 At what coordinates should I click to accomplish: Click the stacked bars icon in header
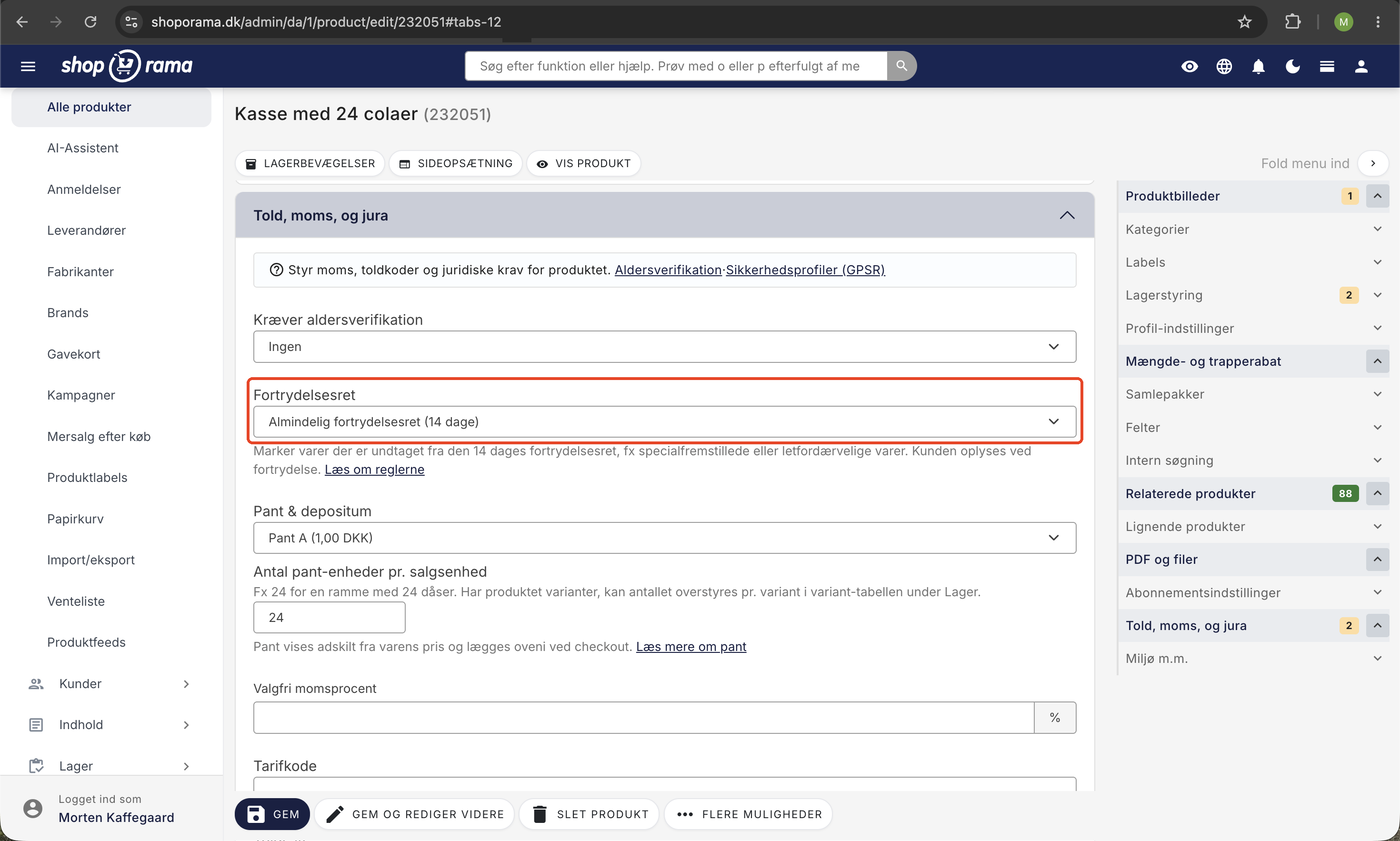pos(1327,66)
